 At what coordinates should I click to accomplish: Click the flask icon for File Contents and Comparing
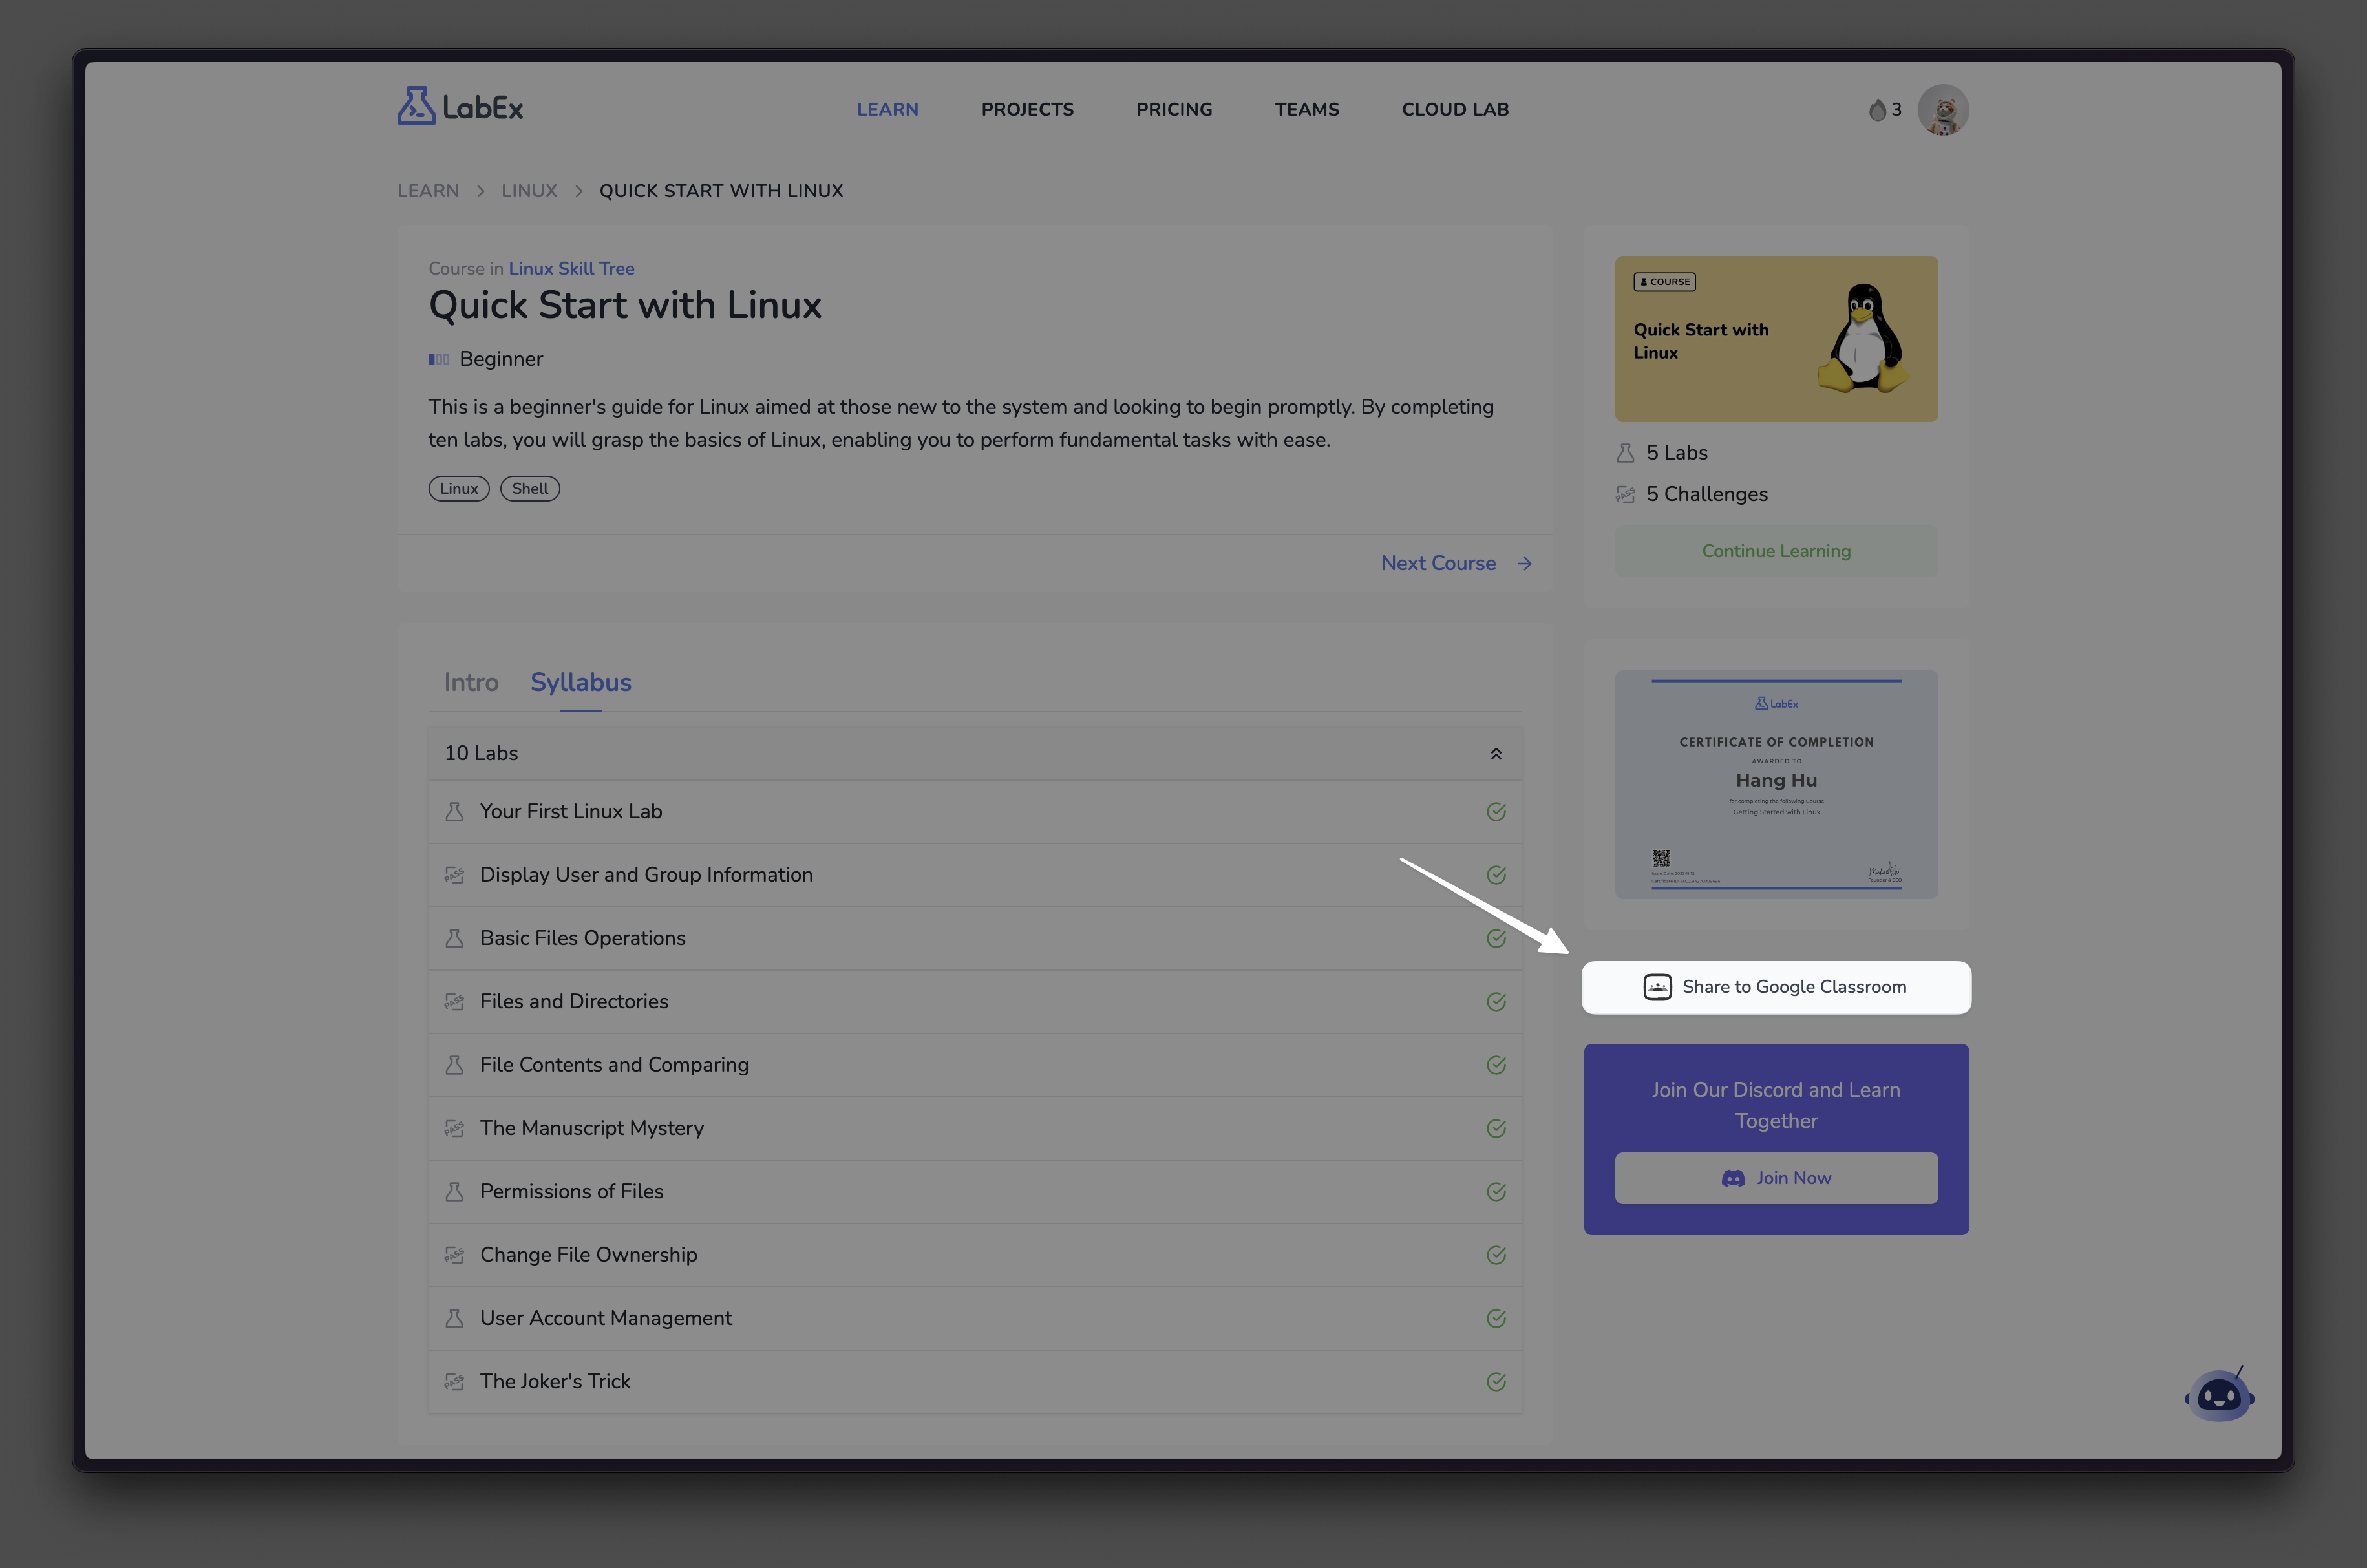[454, 1065]
